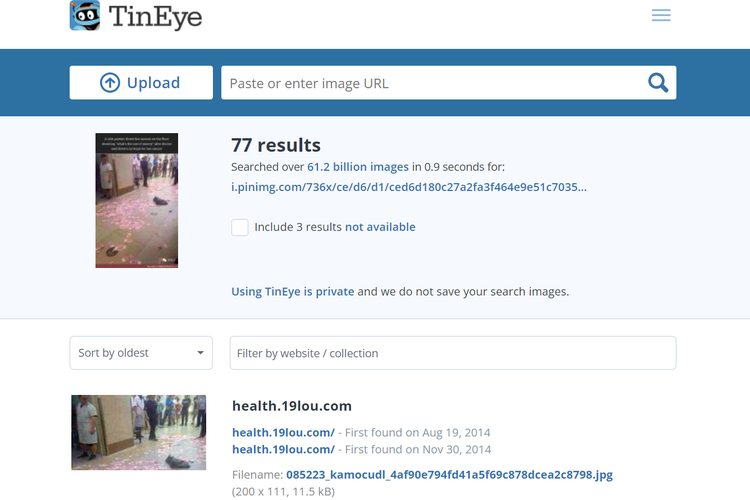The image size is (750, 500).
Task: Open health.19lou.com link found Nov 30, 2014
Action: (283, 450)
